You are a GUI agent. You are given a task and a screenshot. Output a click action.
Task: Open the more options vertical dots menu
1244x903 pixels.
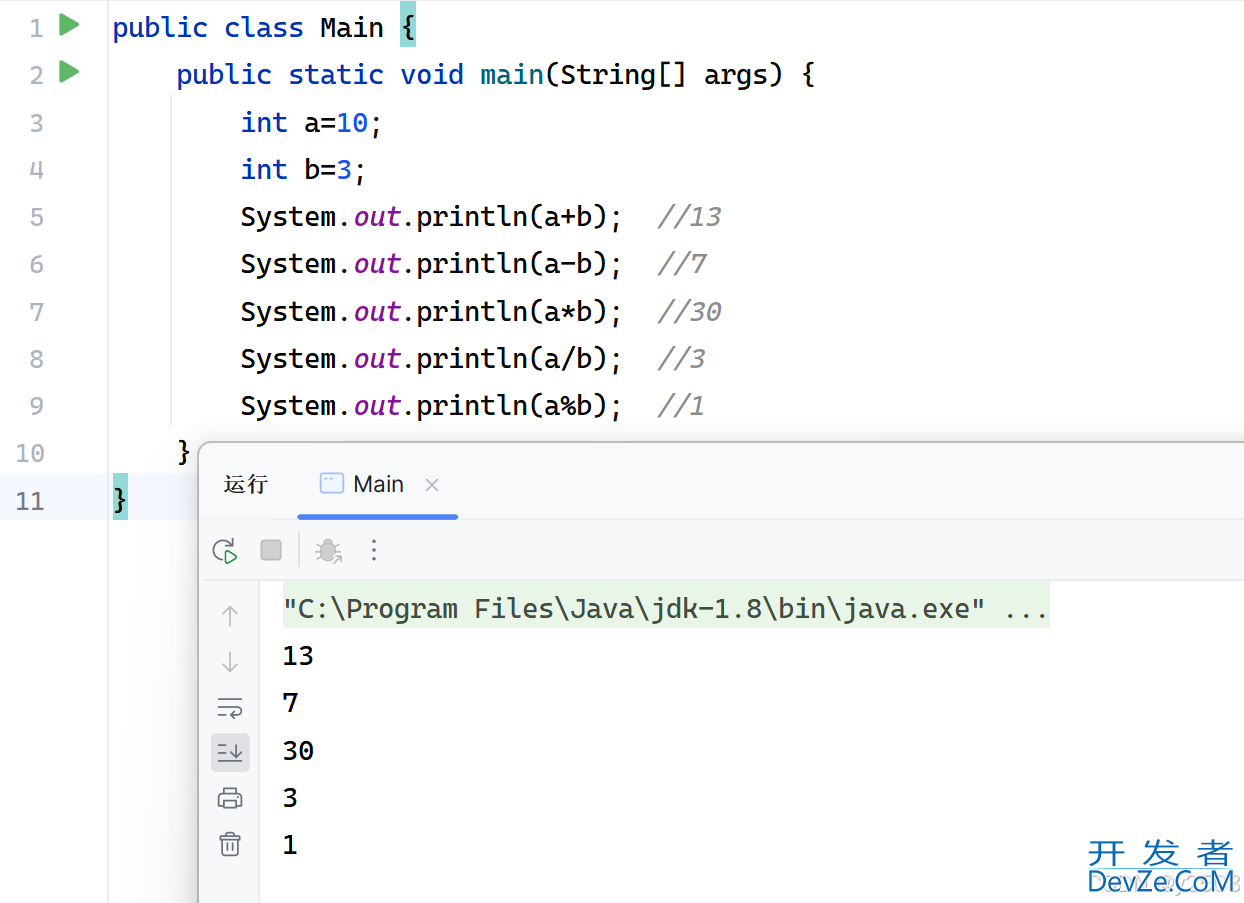point(374,550)
